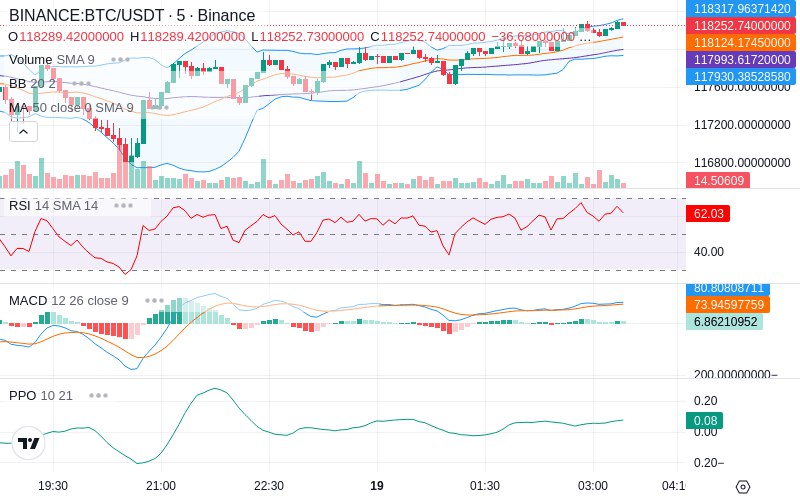This screenshot has height=500, width=800.
Task: Click the red current price label 118252.74
Action: pyautogui.click(x=741, y=26)
